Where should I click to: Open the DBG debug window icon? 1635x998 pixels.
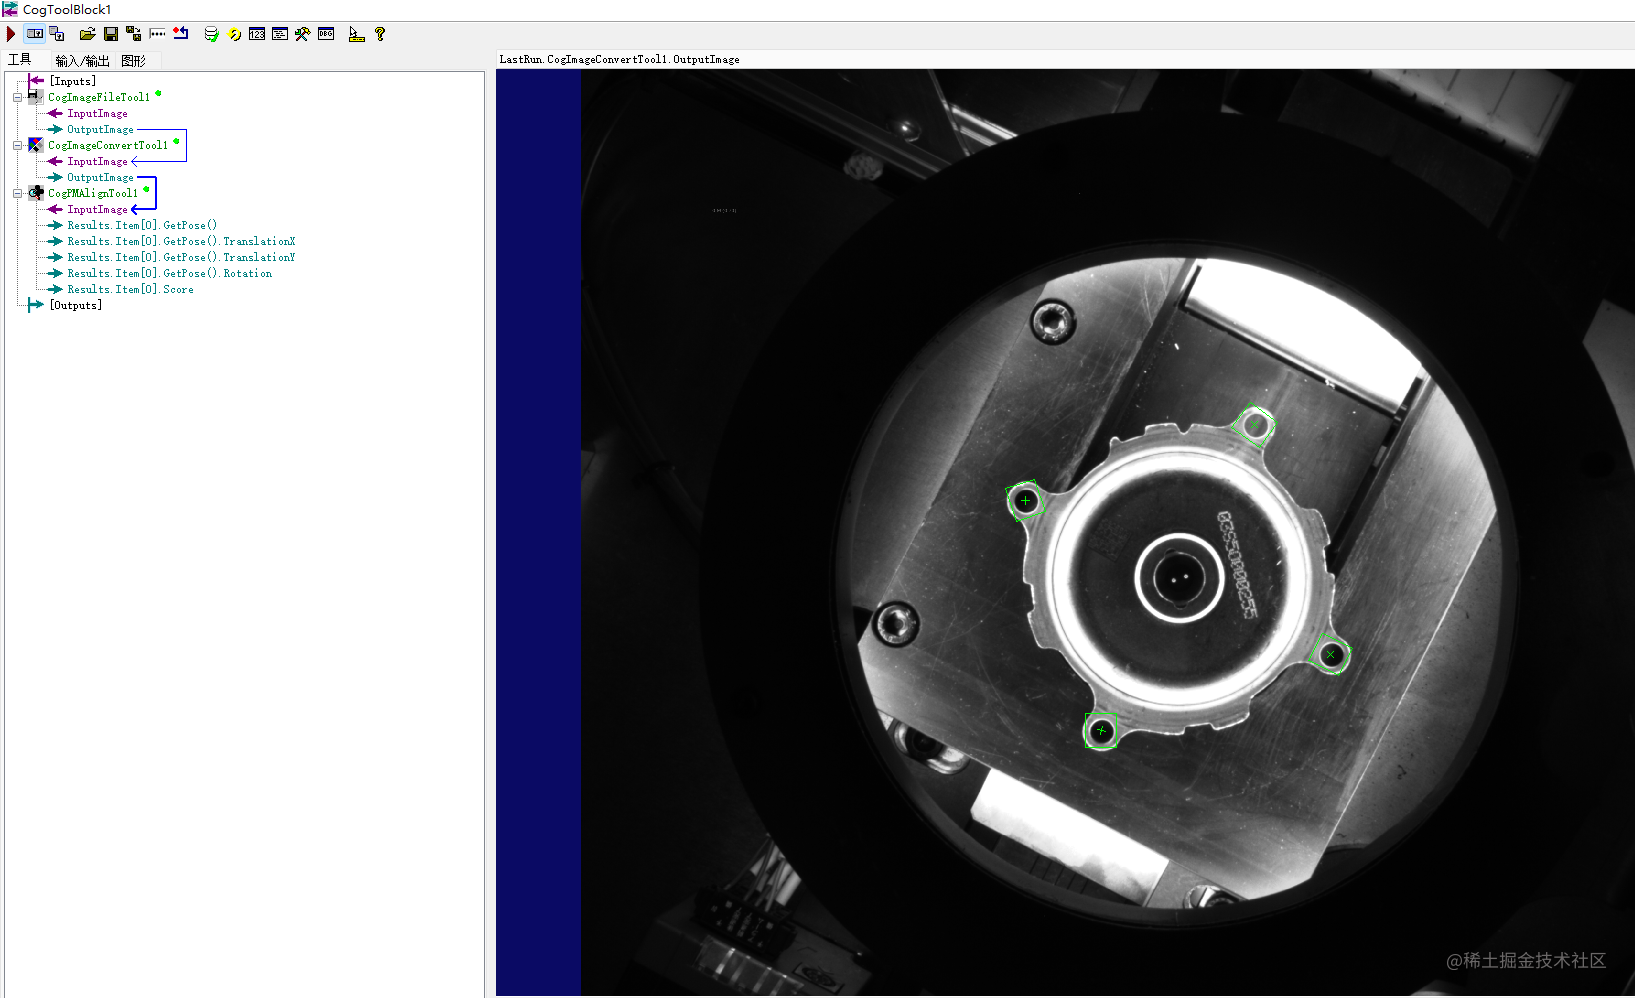point(326,34)
